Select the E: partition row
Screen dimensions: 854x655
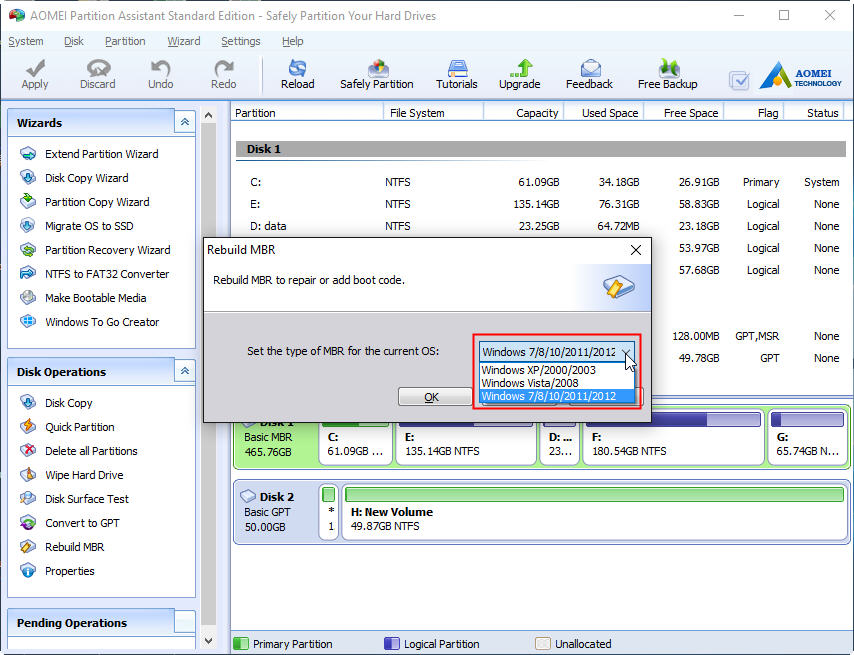[541, 204]
